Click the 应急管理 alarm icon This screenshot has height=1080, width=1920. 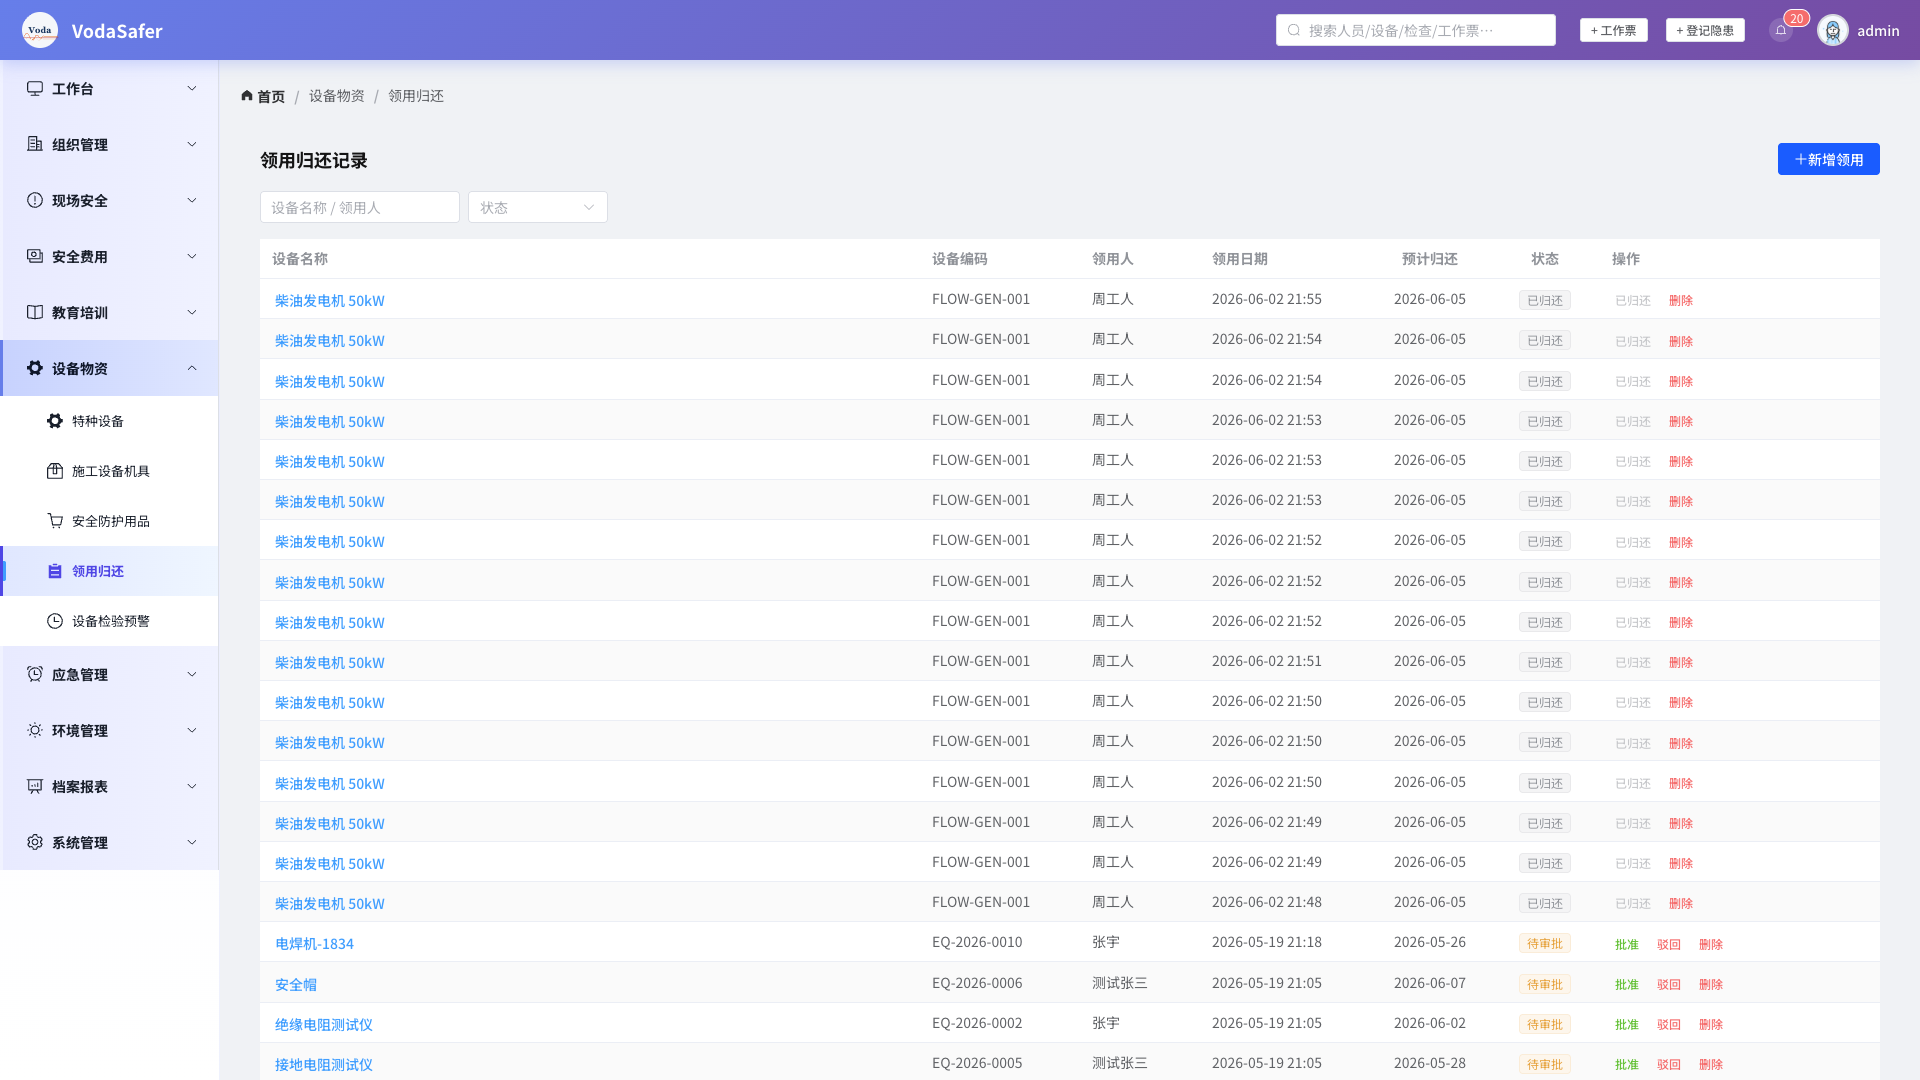click(35, 674)
